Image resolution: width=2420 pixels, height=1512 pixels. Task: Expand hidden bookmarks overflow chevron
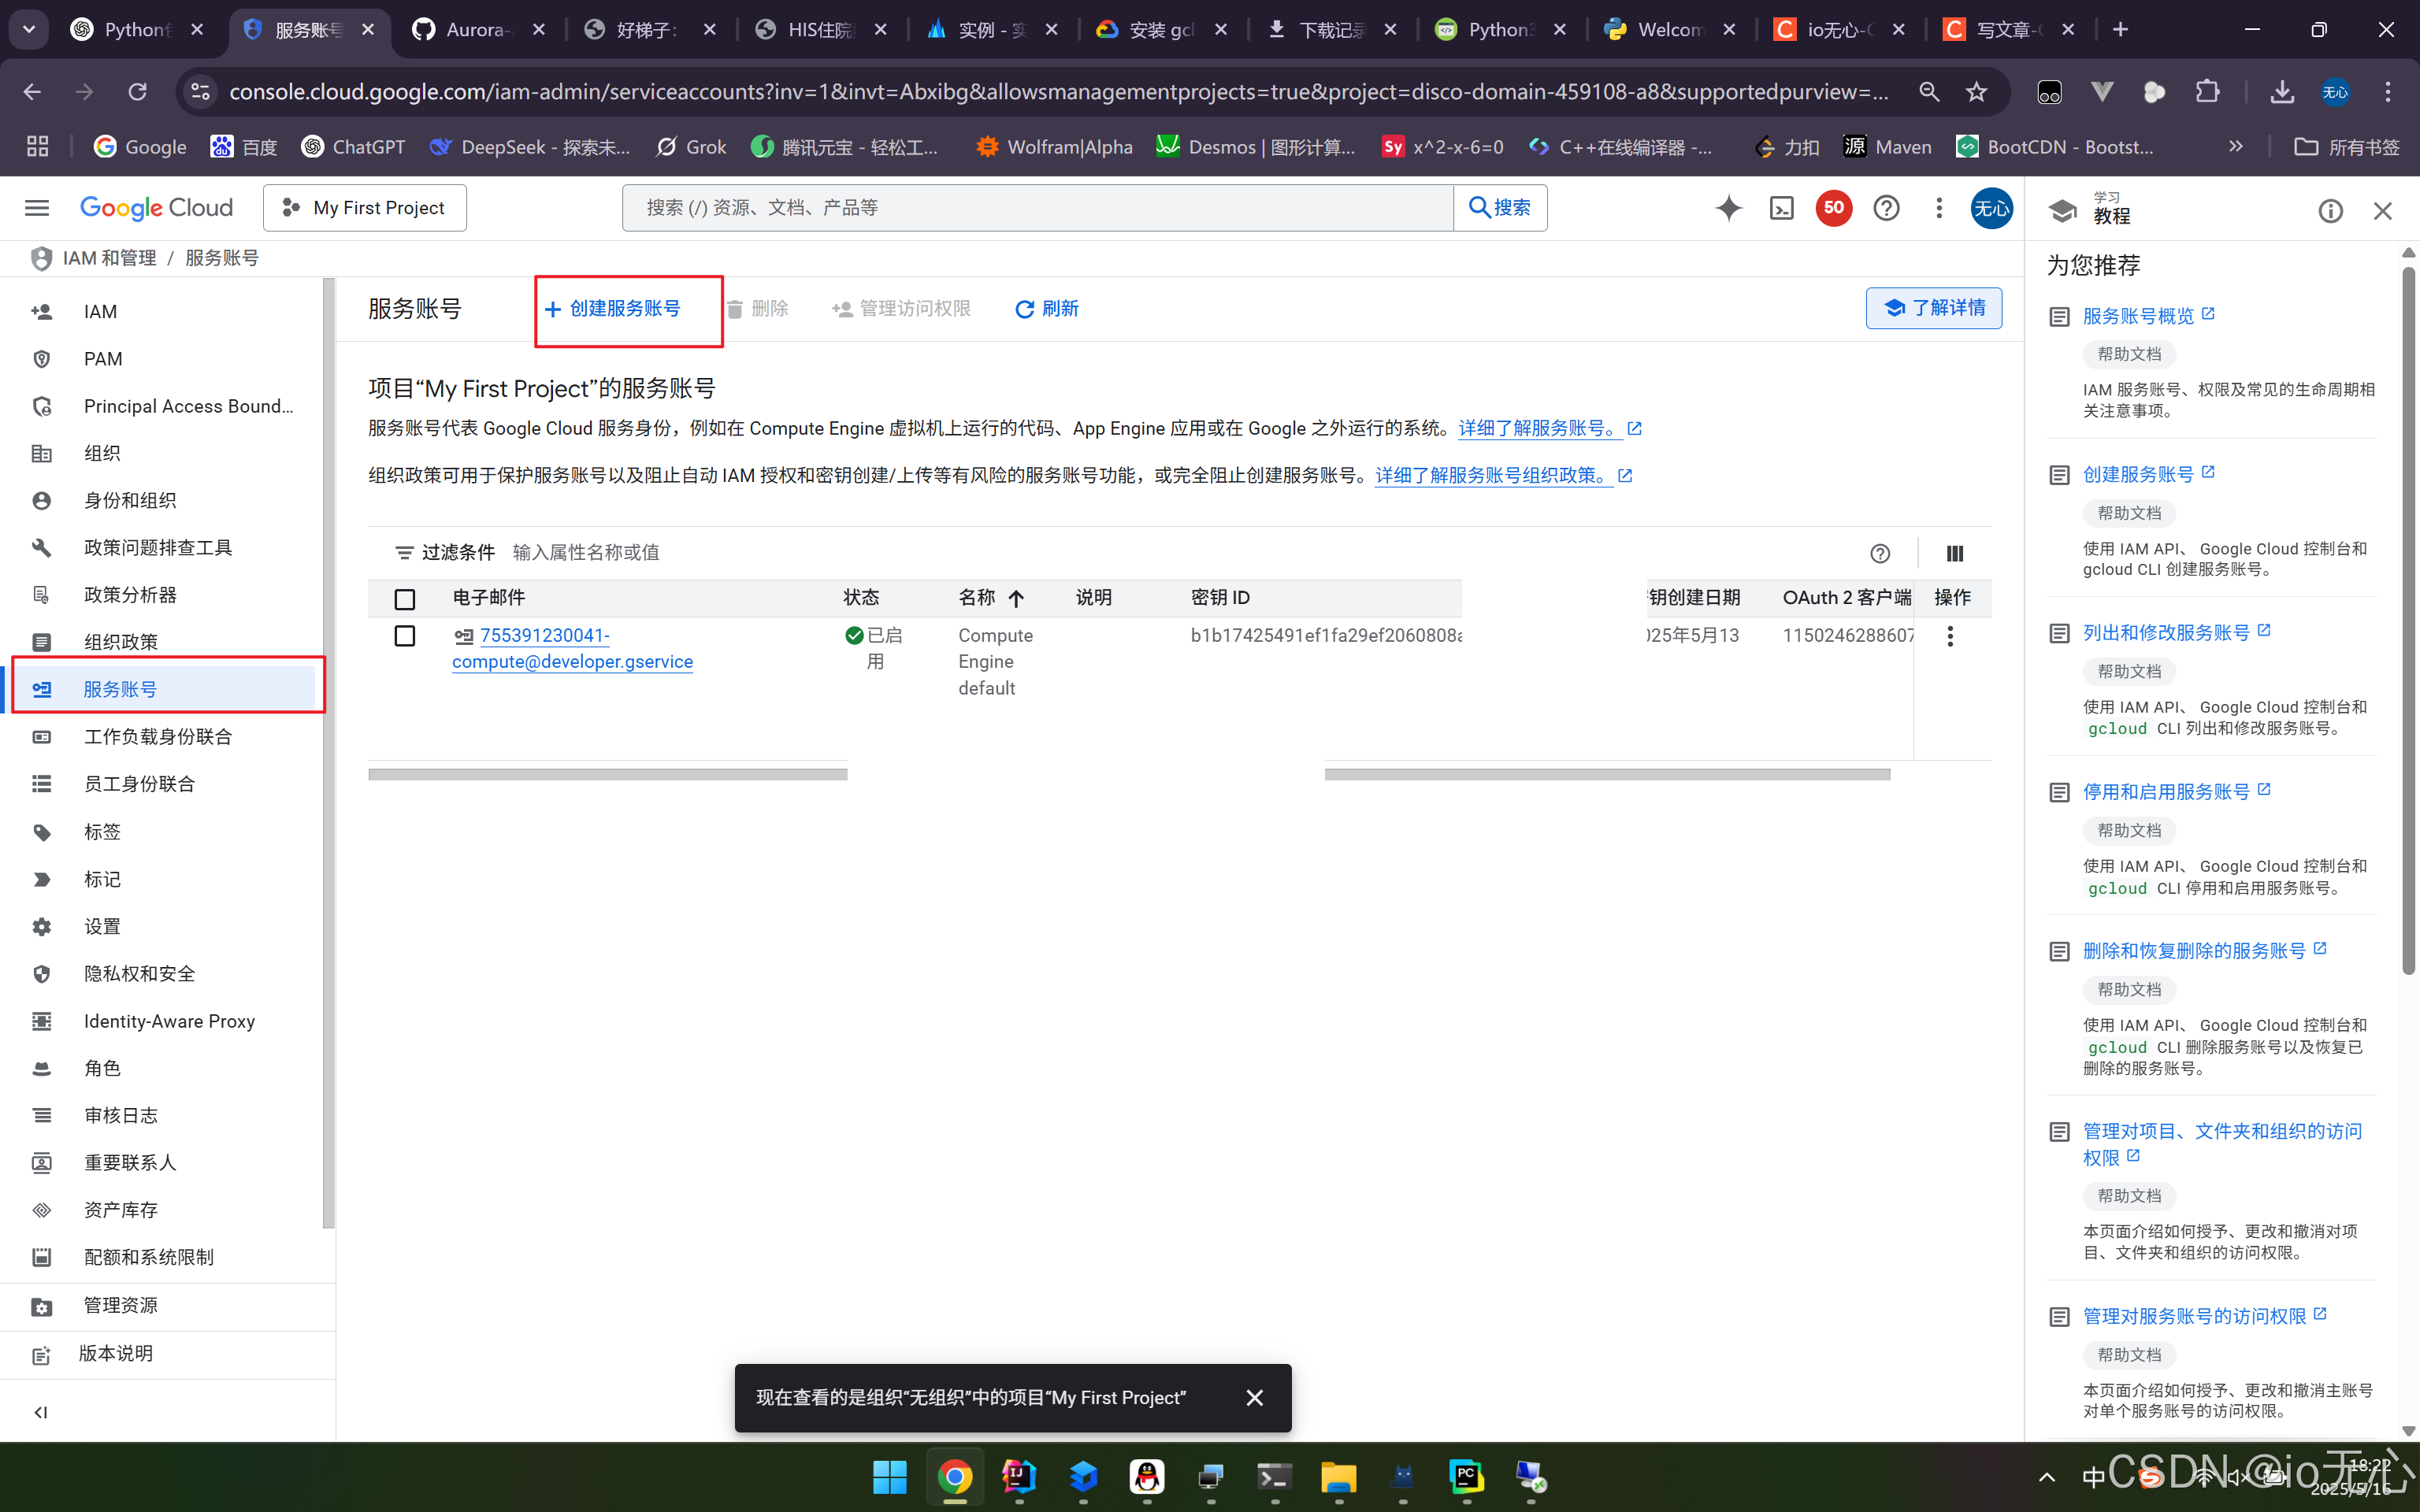(x=2236, y=147)
